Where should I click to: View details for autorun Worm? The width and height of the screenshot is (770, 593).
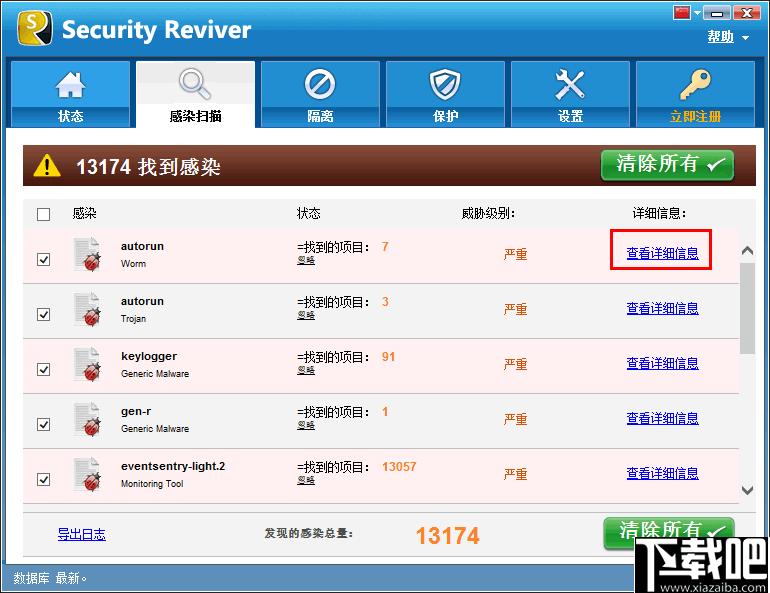click(x=662, y=253)
